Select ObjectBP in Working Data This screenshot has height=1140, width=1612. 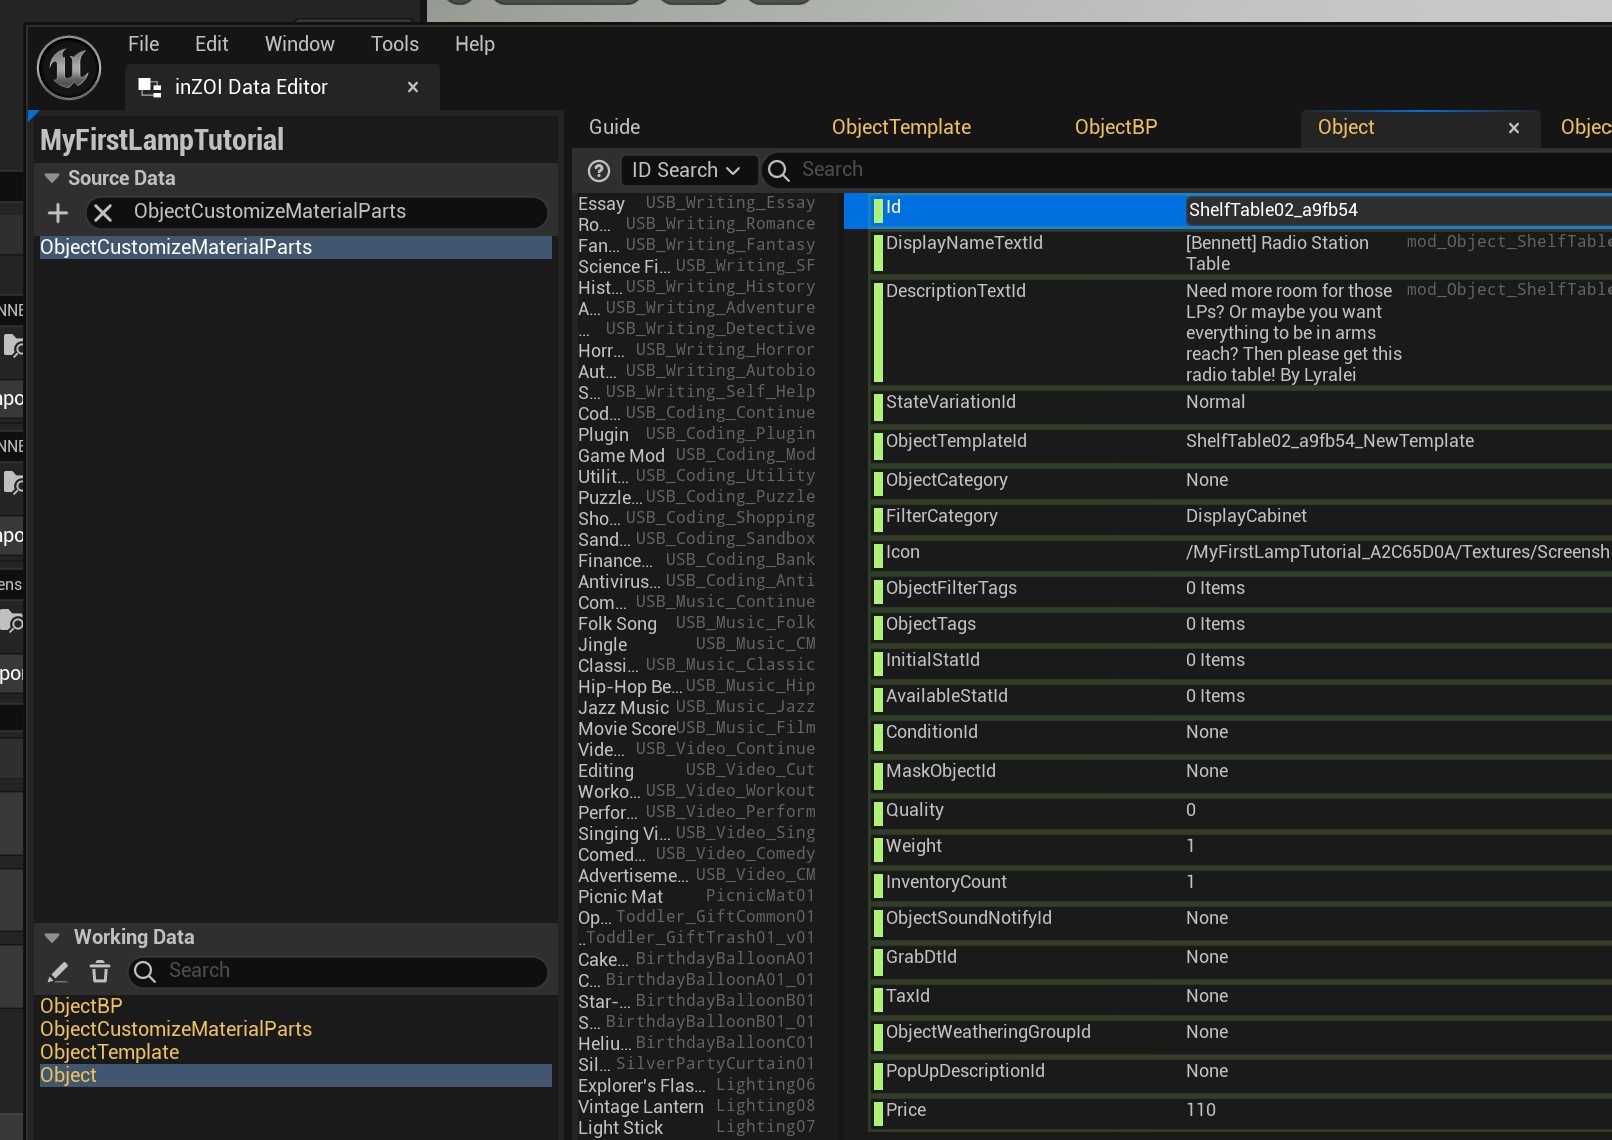pyautogui.click(x=295, y=1006)
